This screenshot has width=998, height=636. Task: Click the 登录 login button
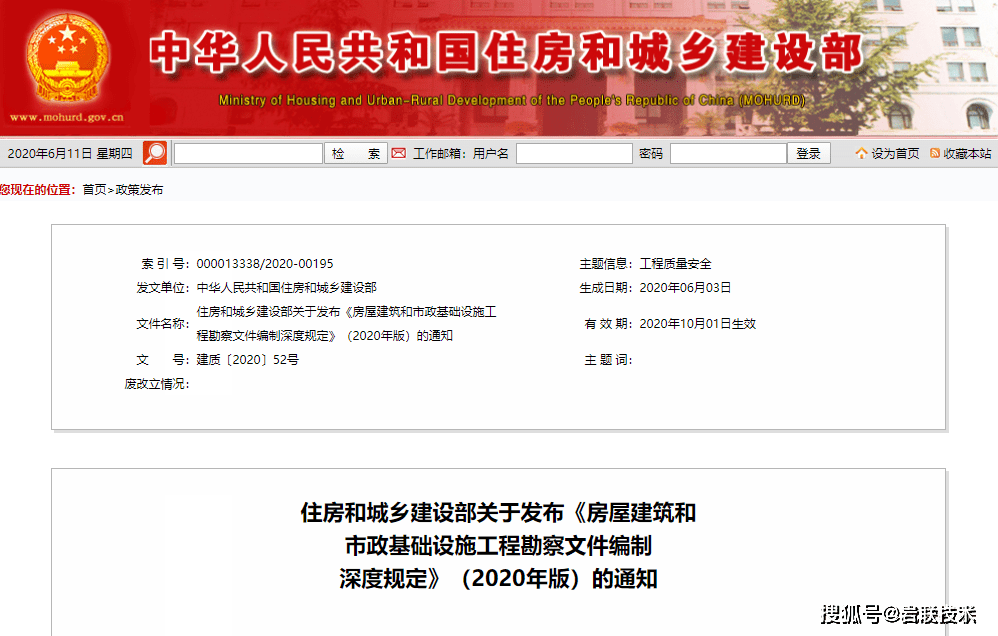click(808, 153)
